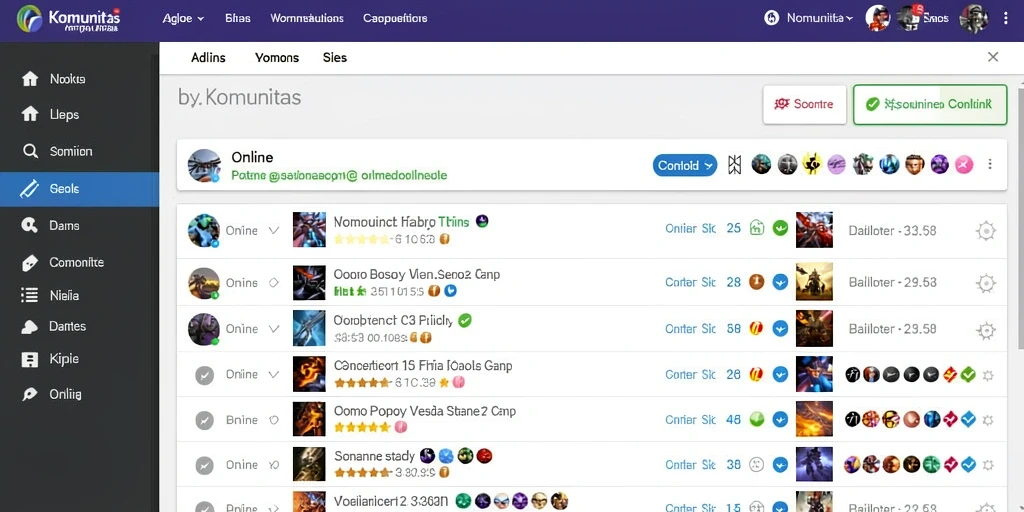Toggle the green checkmark next to Ooroptenct C3 Ptiichy
Screen dimensions: 1024x512
[465, 320]
